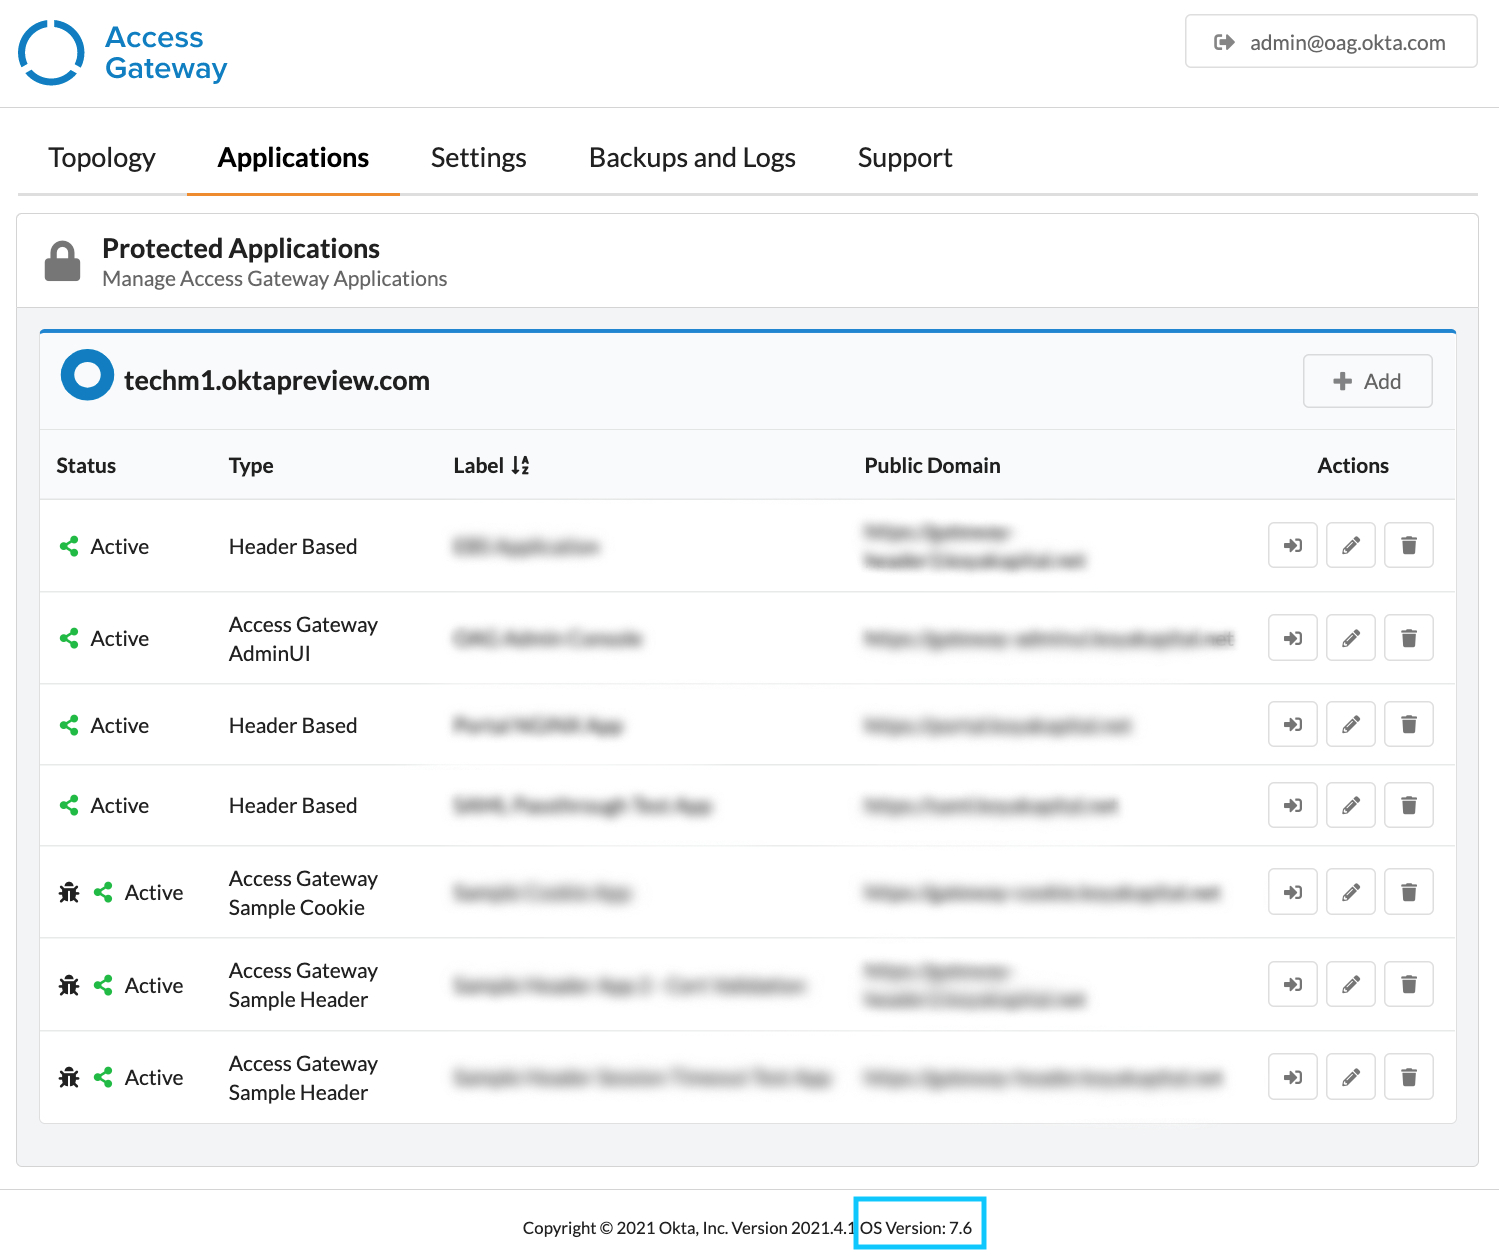Image resolution: width=1499 pixels, height=1256 pixels.
Task: Sign out via admin@oag.okta.com button
Action: (1331, 42)
